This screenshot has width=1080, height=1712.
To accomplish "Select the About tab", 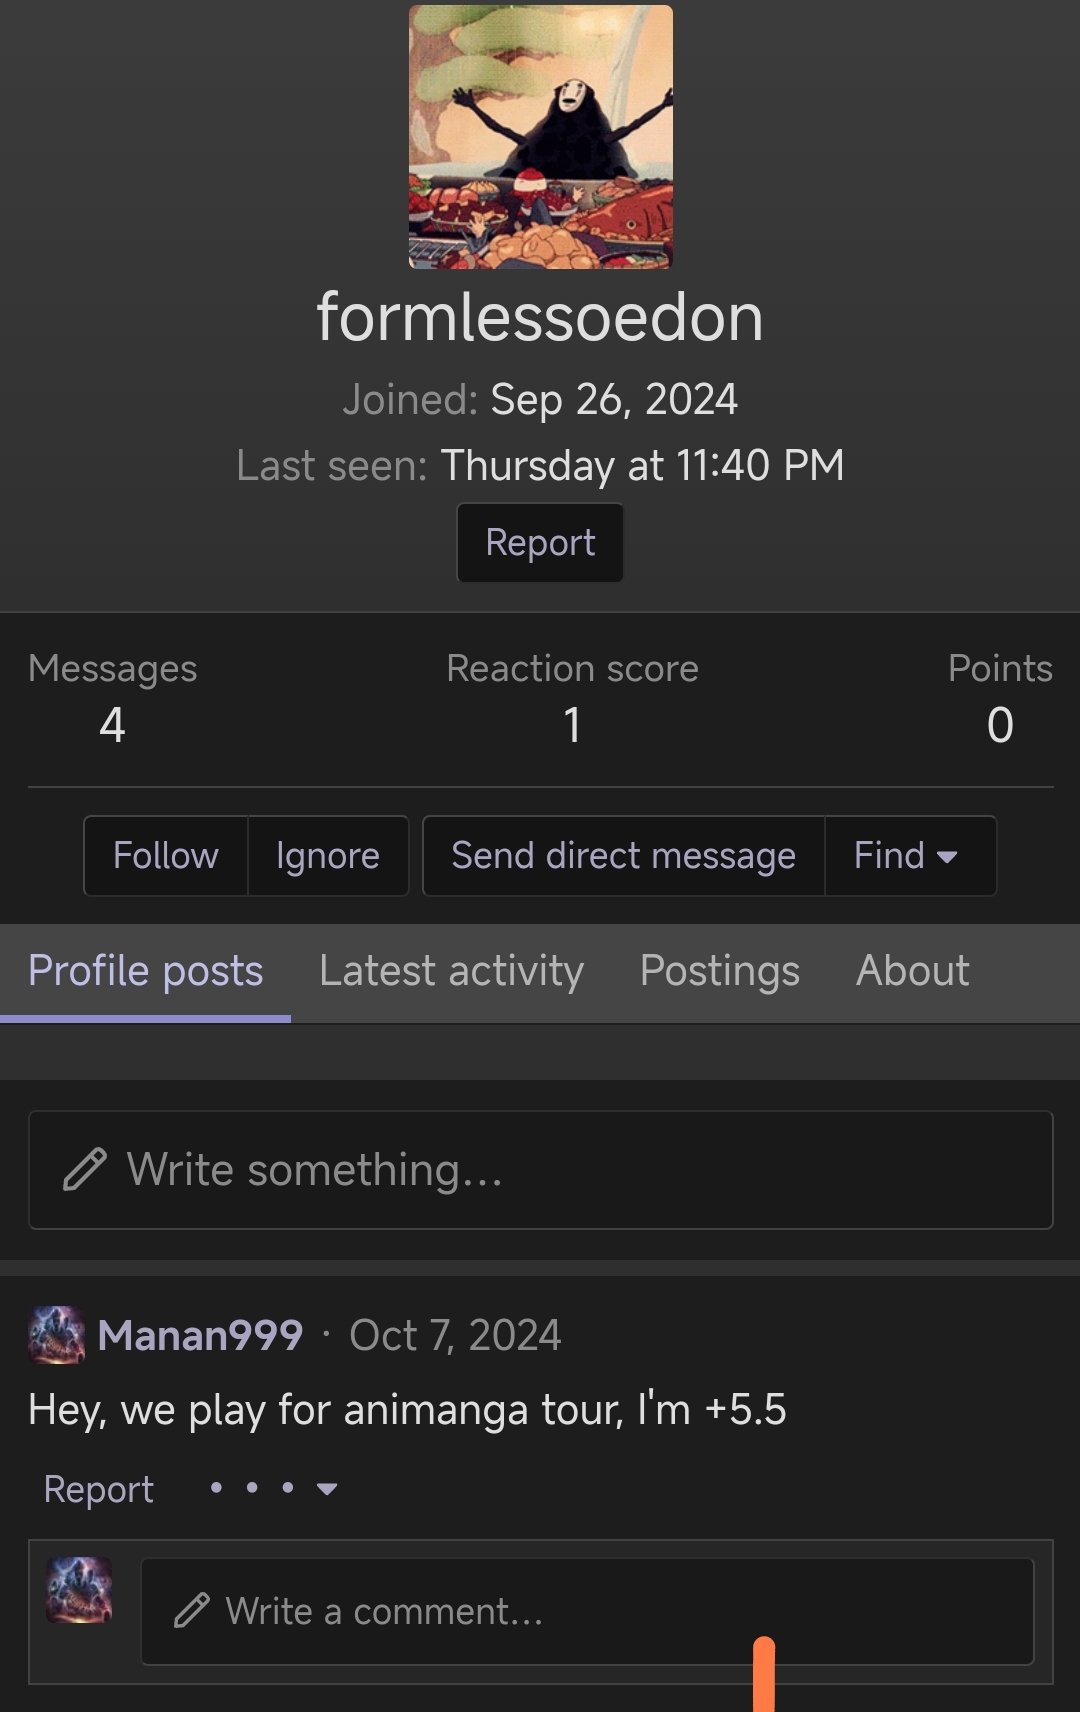I will [912, 972].
